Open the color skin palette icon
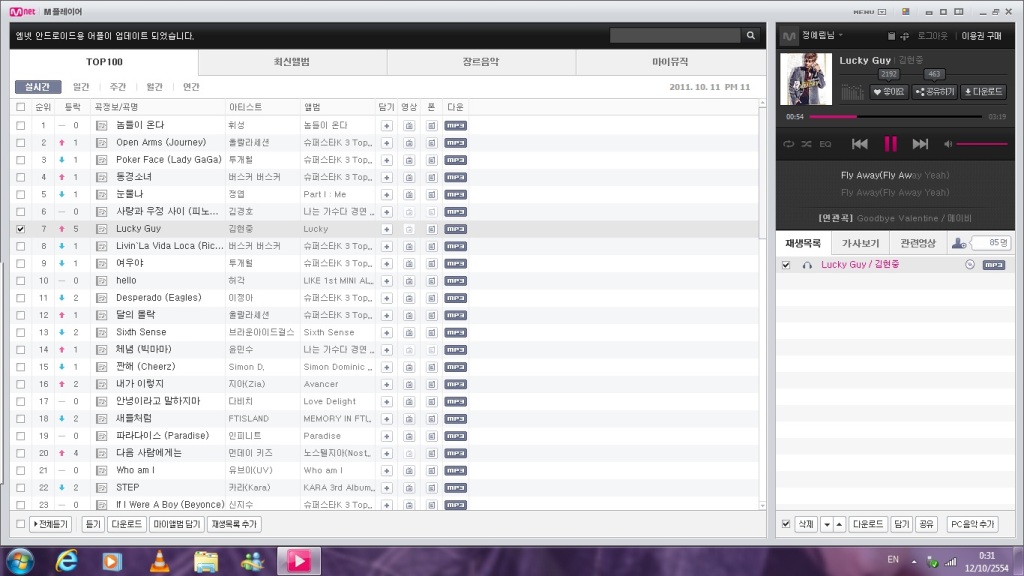Viewport: 1024px width, 576px height. tap(906, 12)
